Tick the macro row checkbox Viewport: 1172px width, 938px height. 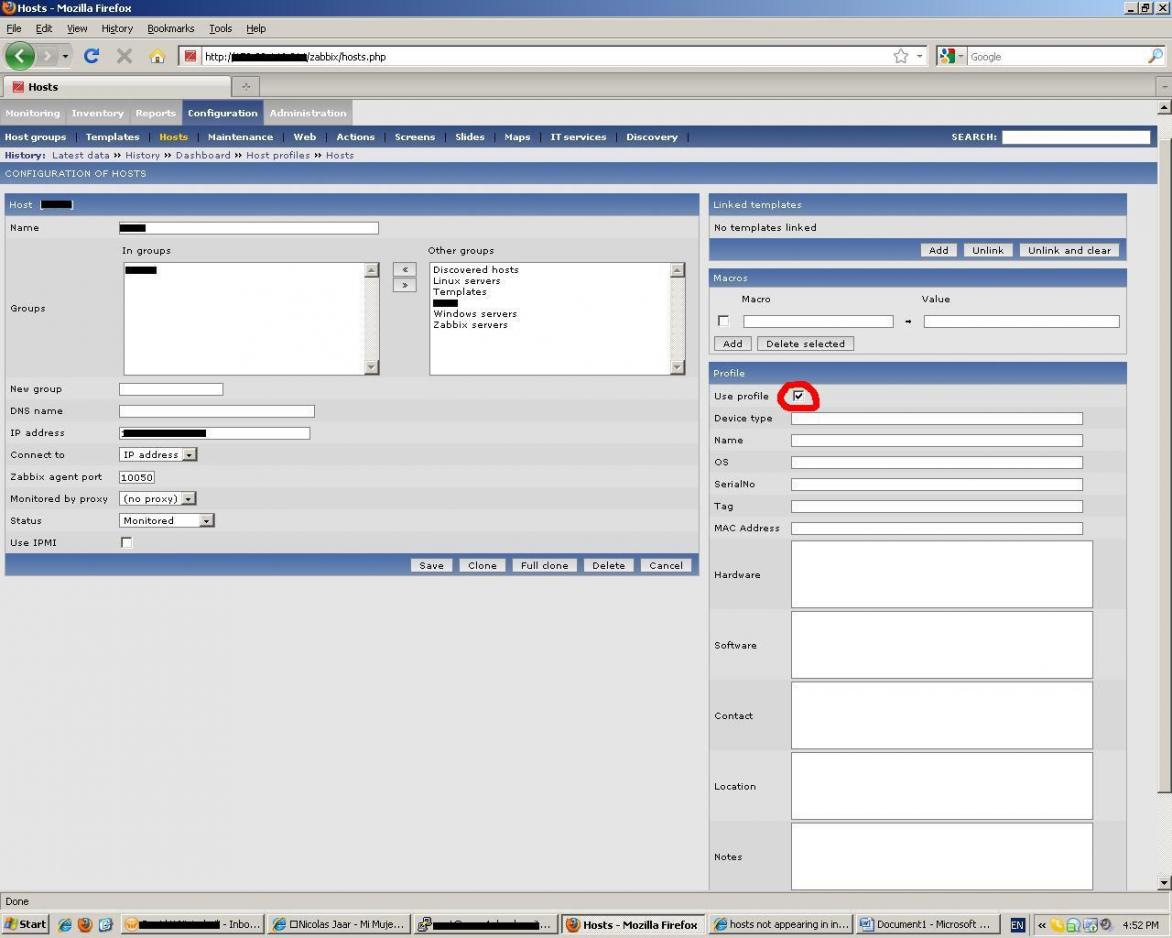(723, 321)
